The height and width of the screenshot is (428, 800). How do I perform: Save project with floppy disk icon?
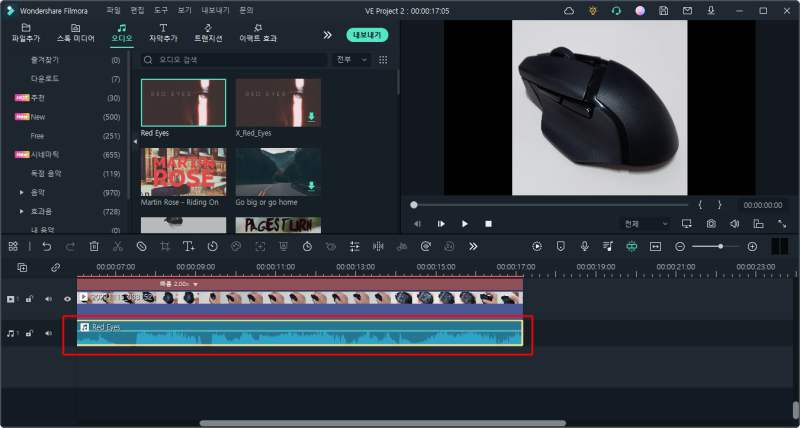(x=663, y=11)
